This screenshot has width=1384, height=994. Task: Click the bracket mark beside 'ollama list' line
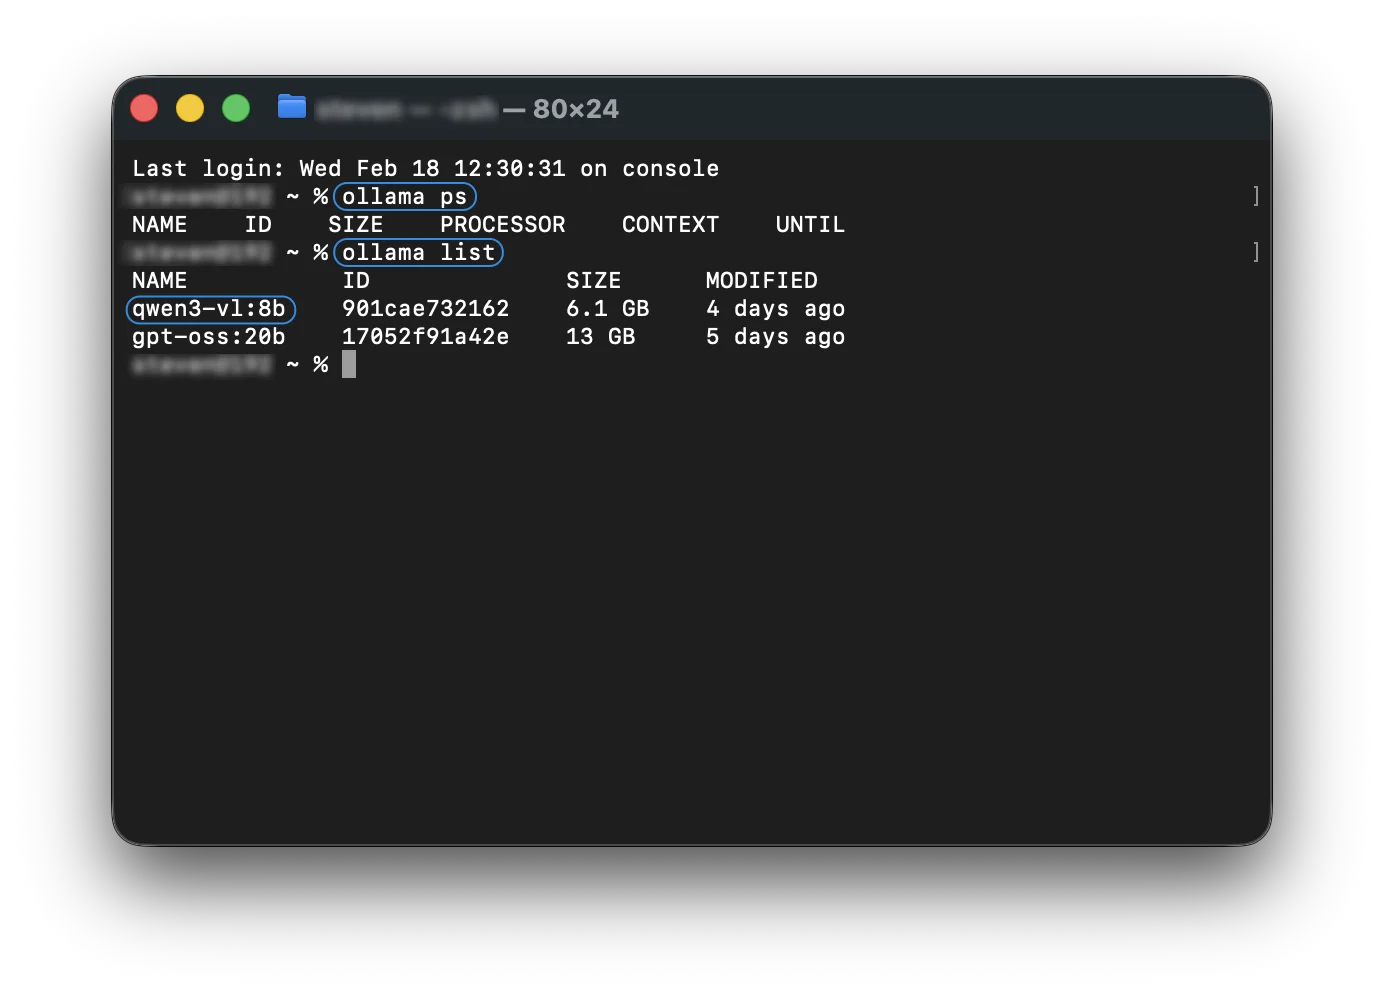point(1256,253)
